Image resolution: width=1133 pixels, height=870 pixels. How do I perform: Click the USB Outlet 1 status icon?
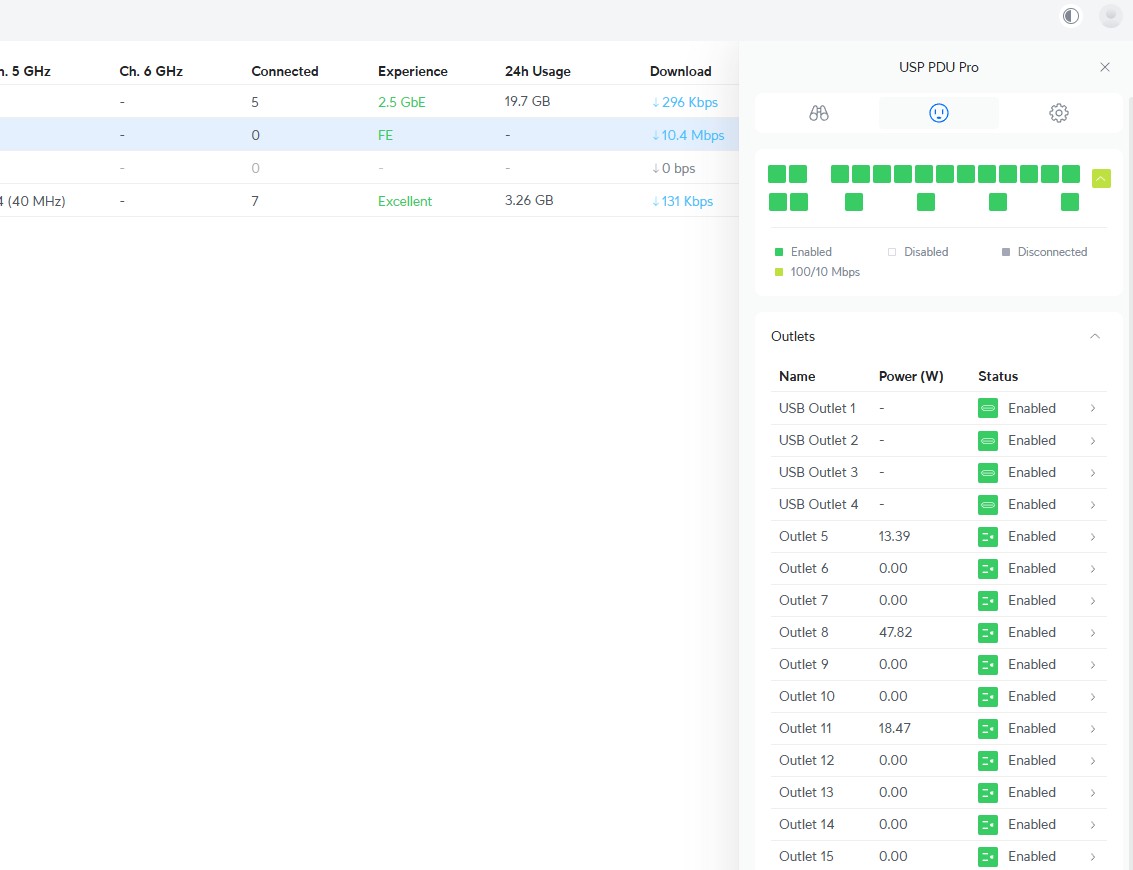coord(988,408)
